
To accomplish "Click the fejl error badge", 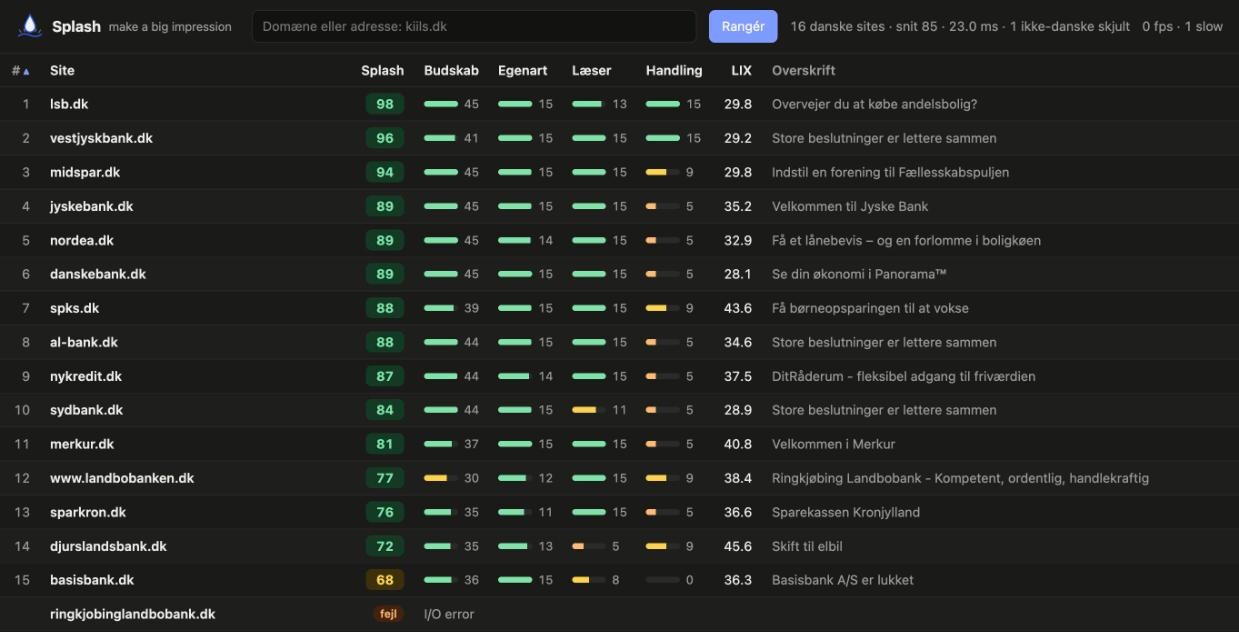I will pos(389,614).
